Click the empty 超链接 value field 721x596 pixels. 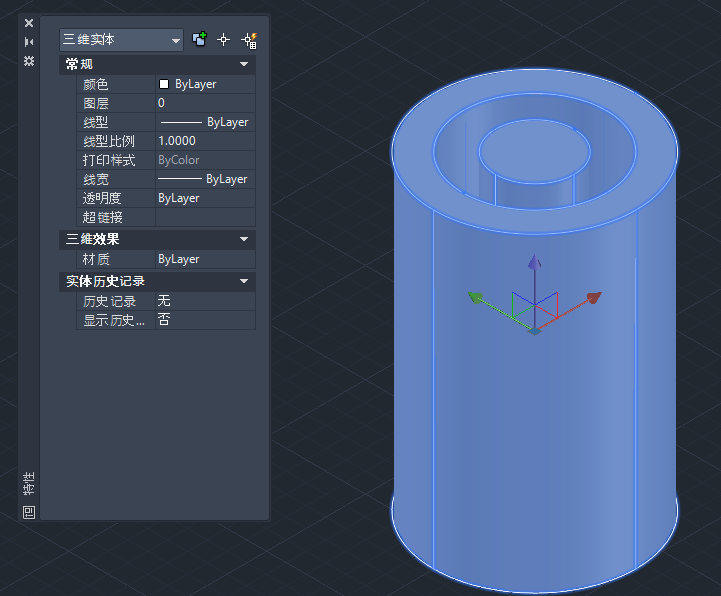point(206,217)
